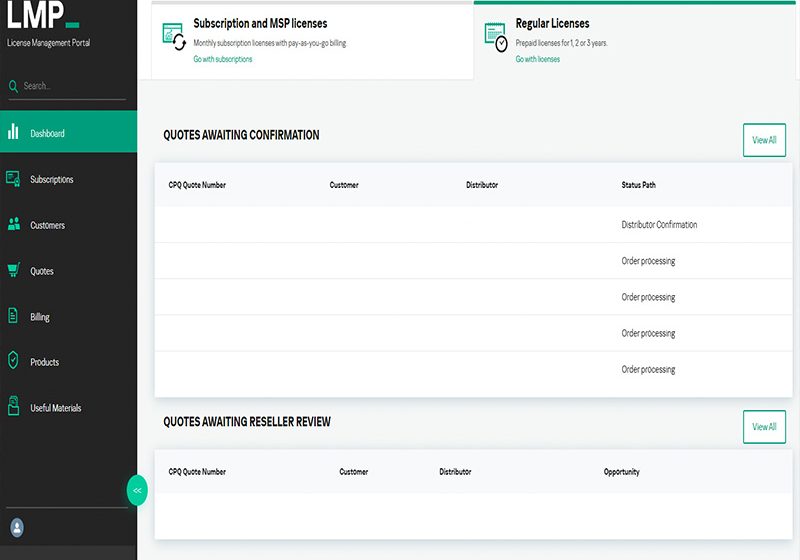Viewport: 800px width, 560px height.
Task: Open the Useful Materials menu item
Action: 56,408
